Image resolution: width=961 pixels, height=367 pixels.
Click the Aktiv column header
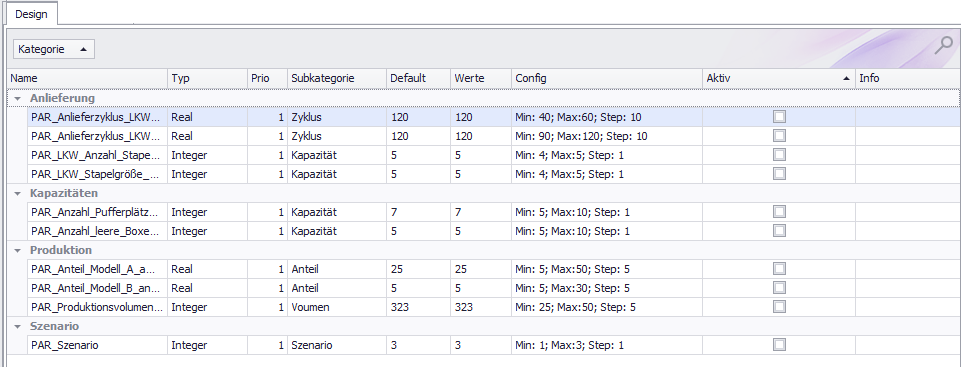pos(779,78)
